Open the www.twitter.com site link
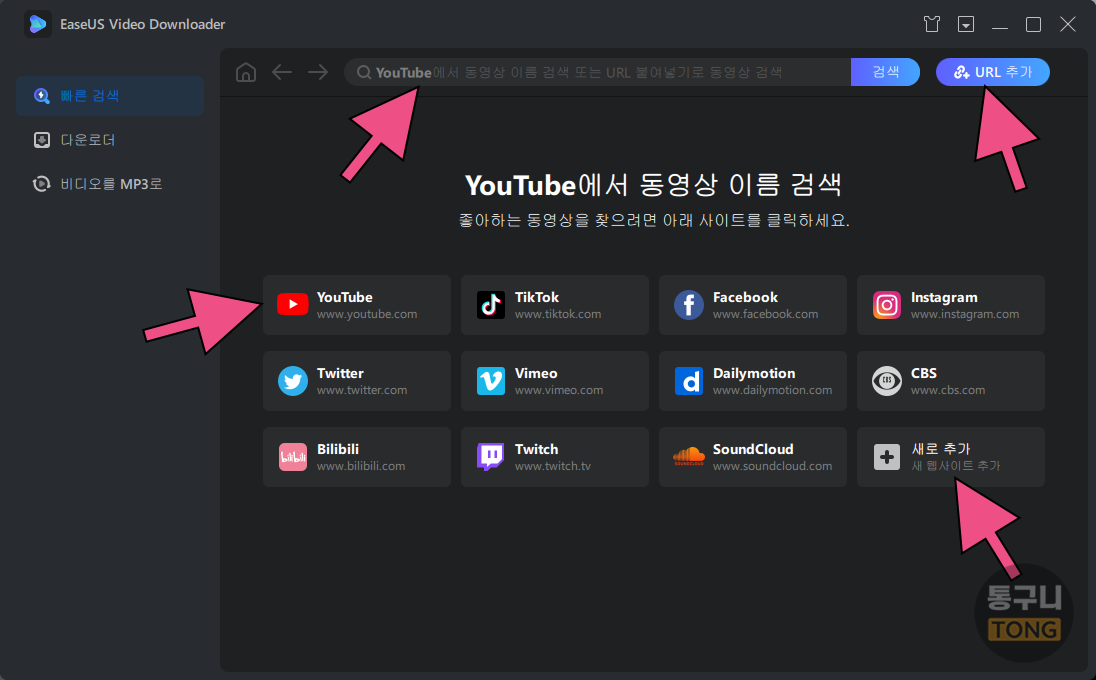 tap(362, 391)
